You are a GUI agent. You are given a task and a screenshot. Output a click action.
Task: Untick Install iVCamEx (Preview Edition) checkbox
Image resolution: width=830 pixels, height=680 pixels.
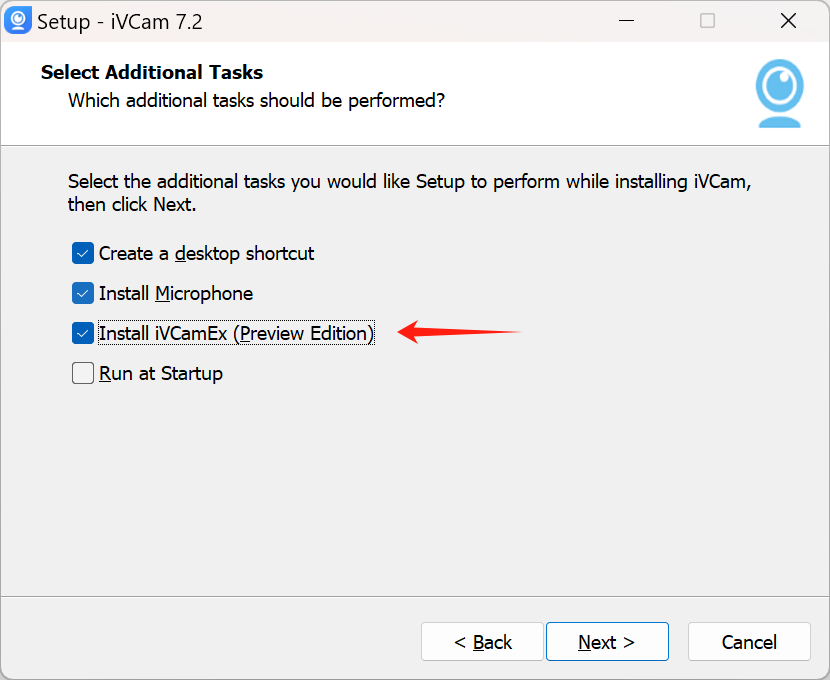(83, 333)
